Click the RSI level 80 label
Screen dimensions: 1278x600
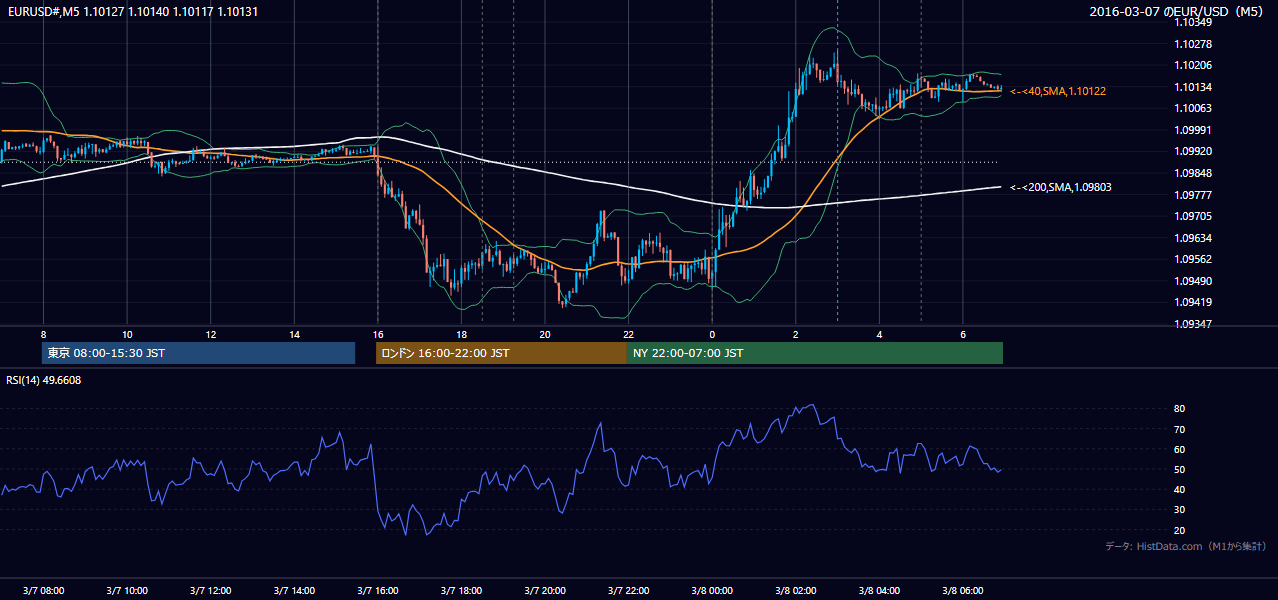(1180, 409)
